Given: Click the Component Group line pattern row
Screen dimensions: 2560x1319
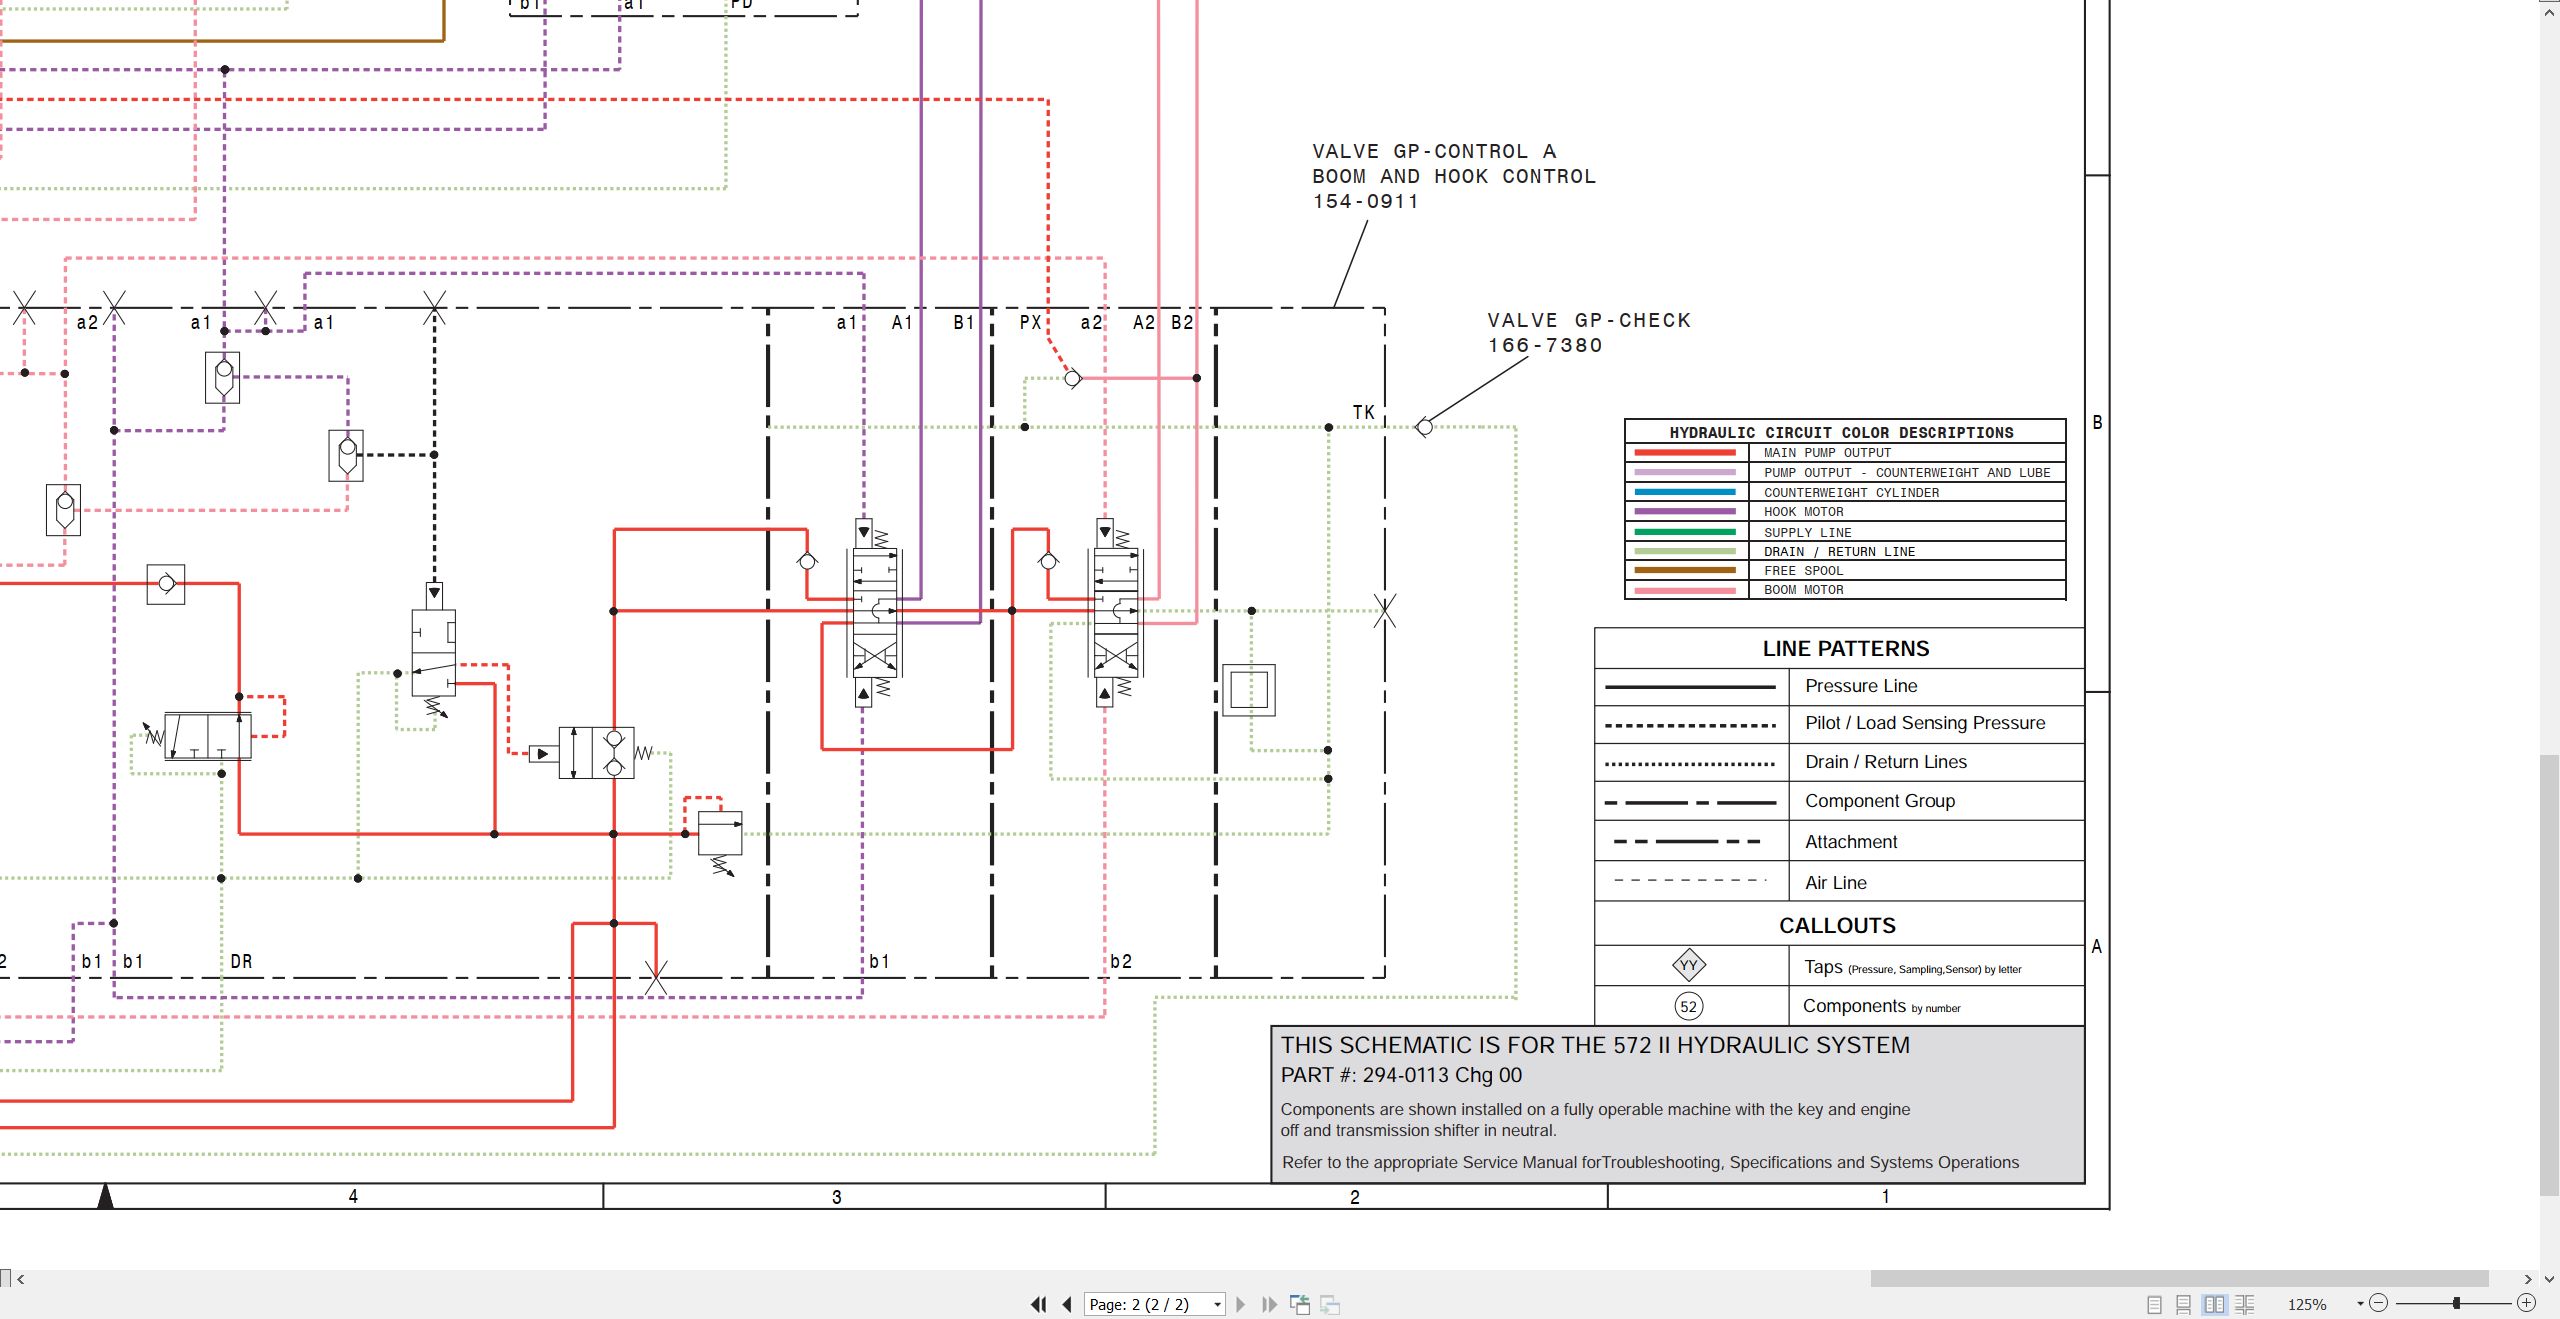Looking at the screenshot, I should click(1839, 801).
